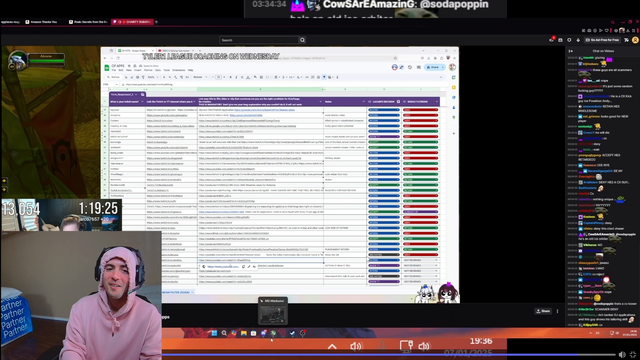Image resolution: width=640 pixels, height=360 pixels.
Task: Open fill color picker in Sheets toolbar
Action: click(256, 77)
